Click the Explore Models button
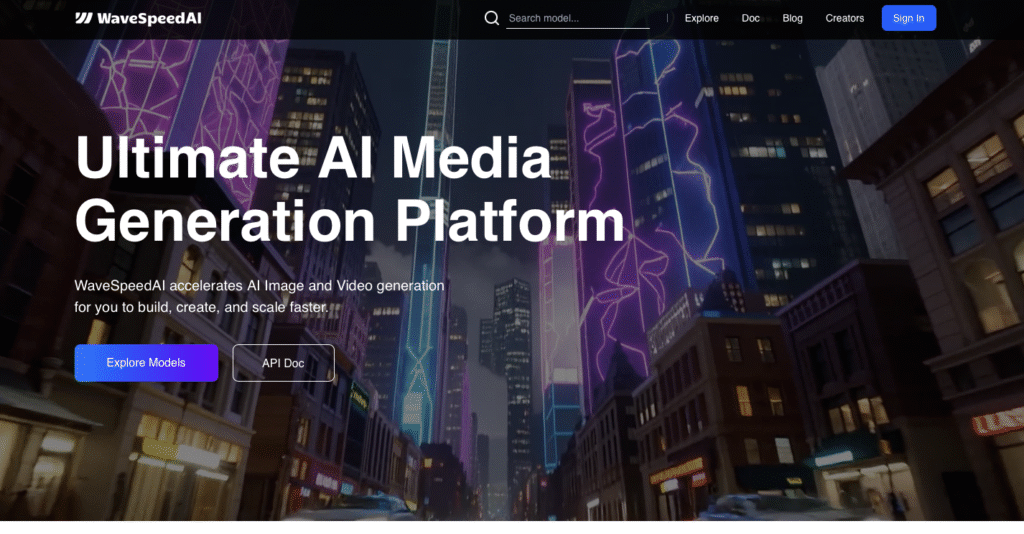1024x534 pixels. 146,363
